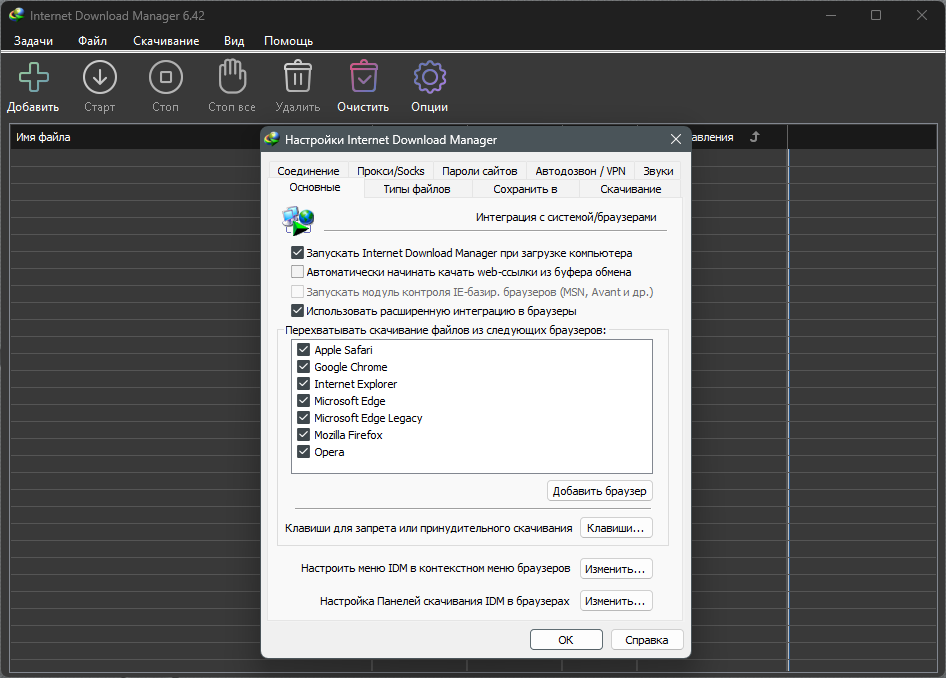Image resolution: width=946 pixels, height=678 pixels.
Task: Click the Стоп toolbar icon
Action: (165, 77)
